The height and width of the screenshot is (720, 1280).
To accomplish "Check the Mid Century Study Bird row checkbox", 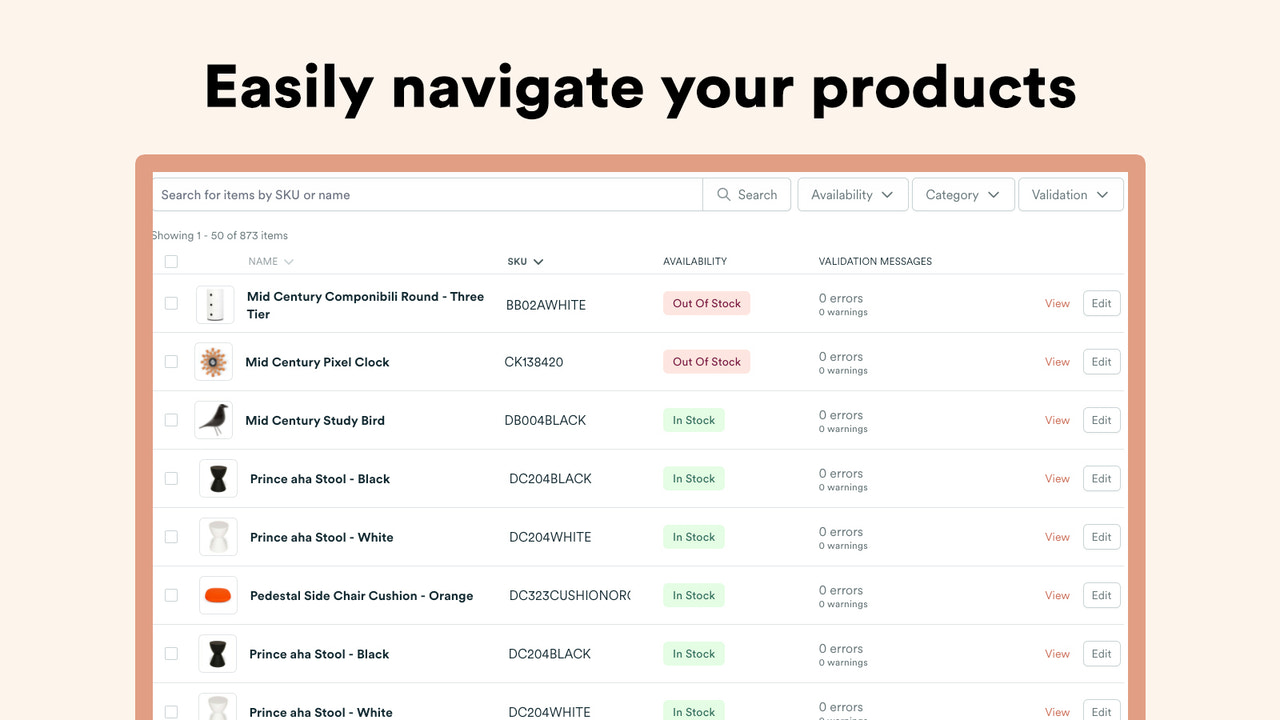I will point(171,420).
